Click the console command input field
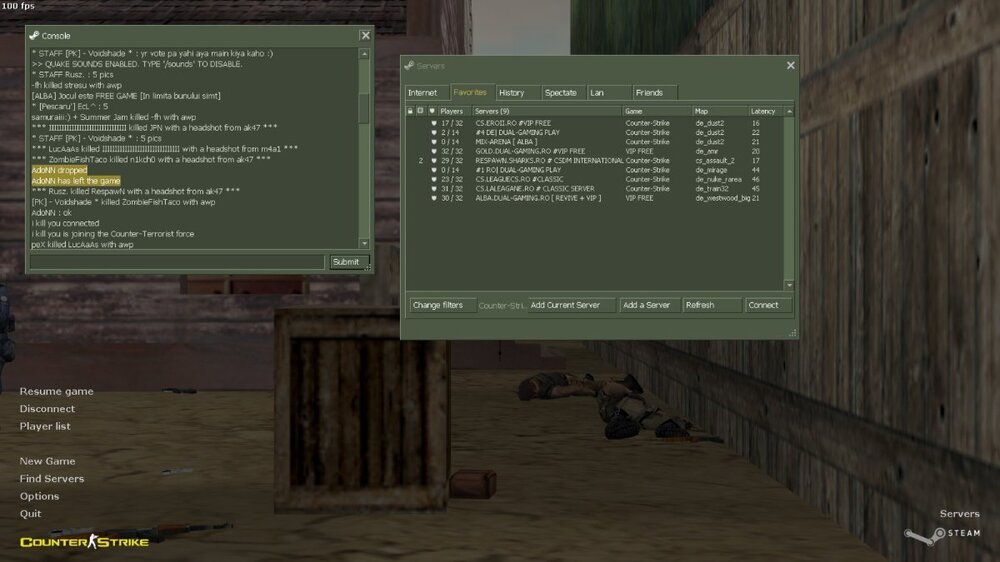1000x562 pixels. point(177,262)
